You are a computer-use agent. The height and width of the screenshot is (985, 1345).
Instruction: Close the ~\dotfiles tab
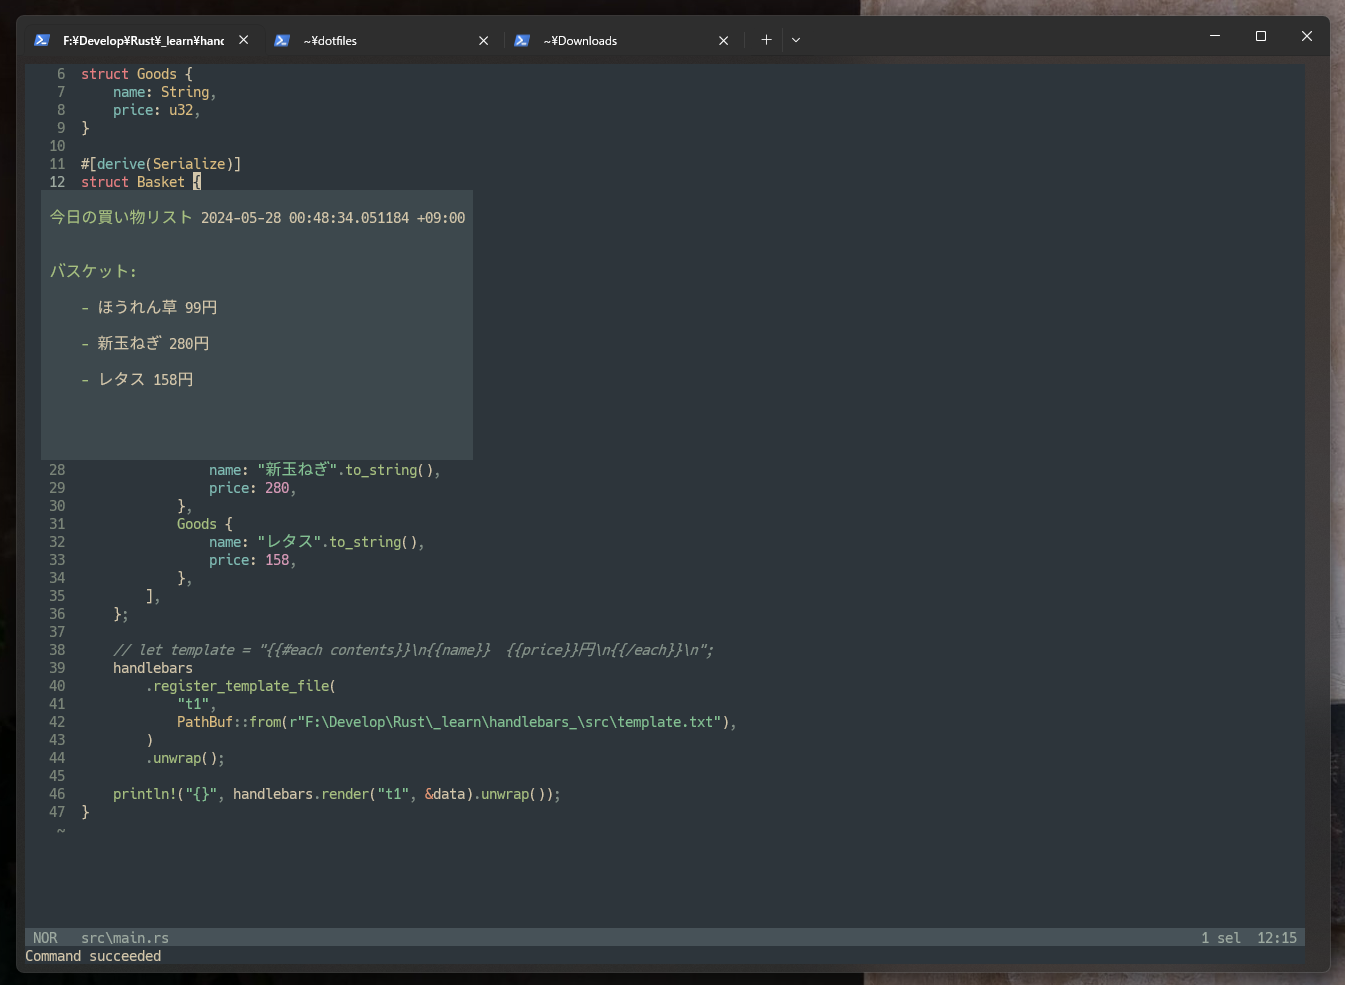point(483,40)
